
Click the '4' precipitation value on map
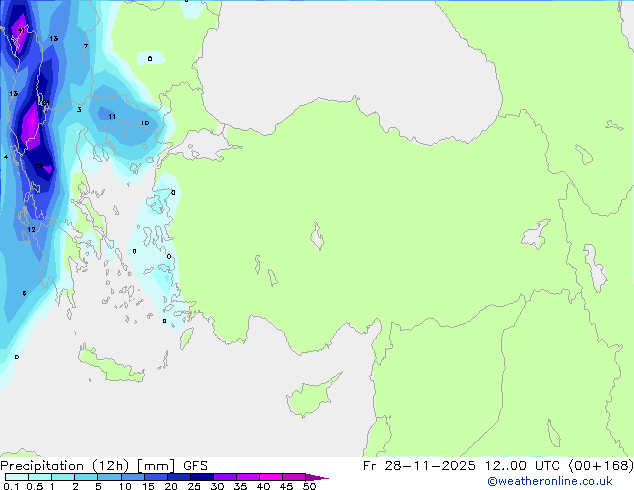pos(6,157)
